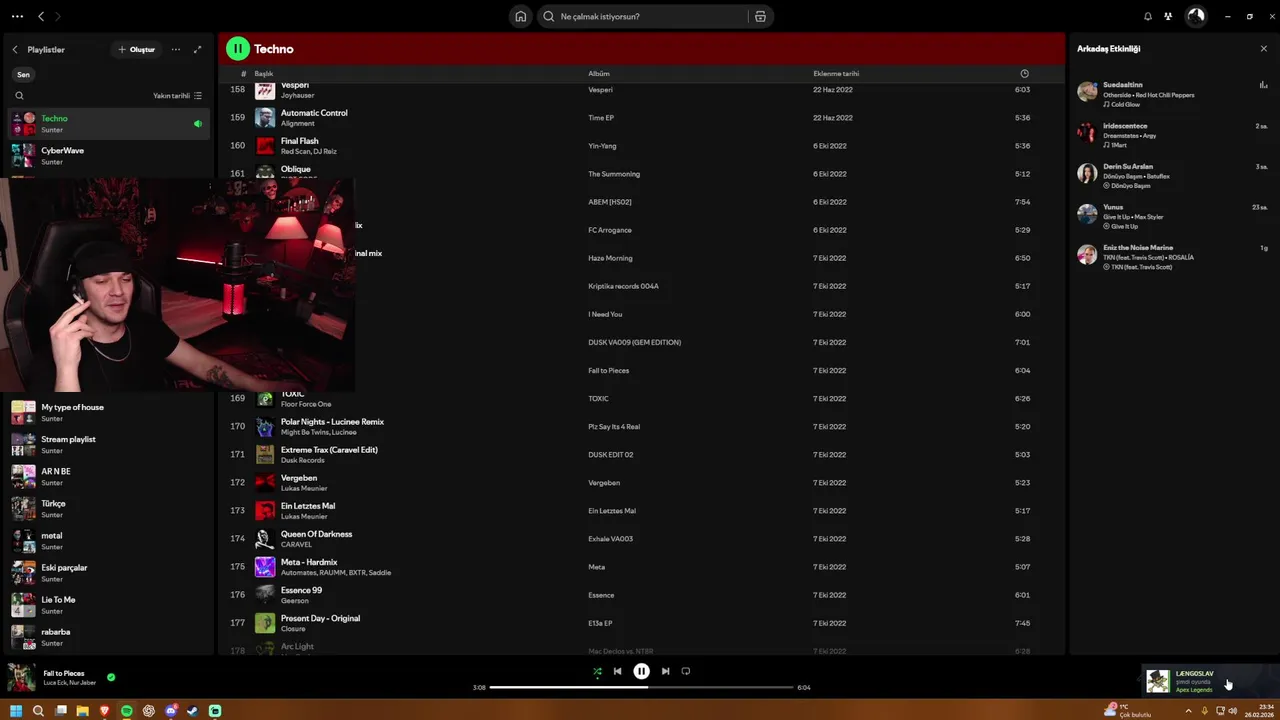1280x720 pixels.
Task: Pause playback in the bottom player bar
Action: [641, 671]
